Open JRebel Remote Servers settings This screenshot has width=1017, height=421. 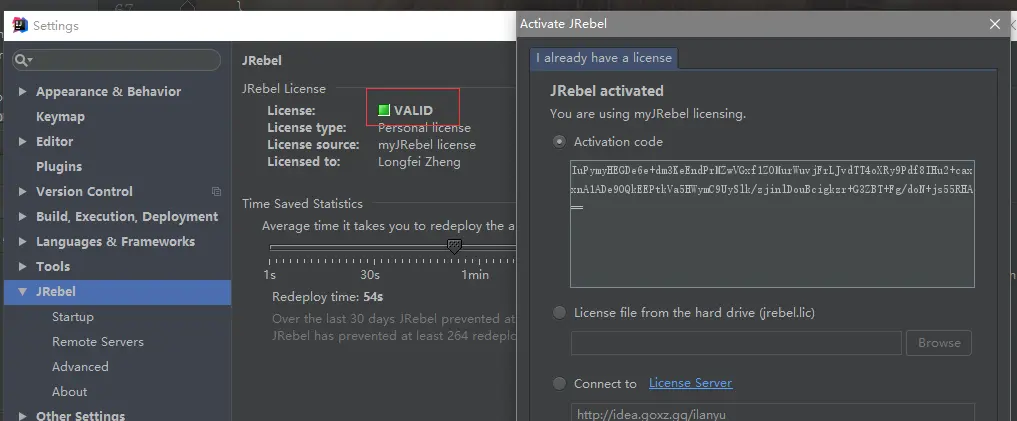point(98,342)
